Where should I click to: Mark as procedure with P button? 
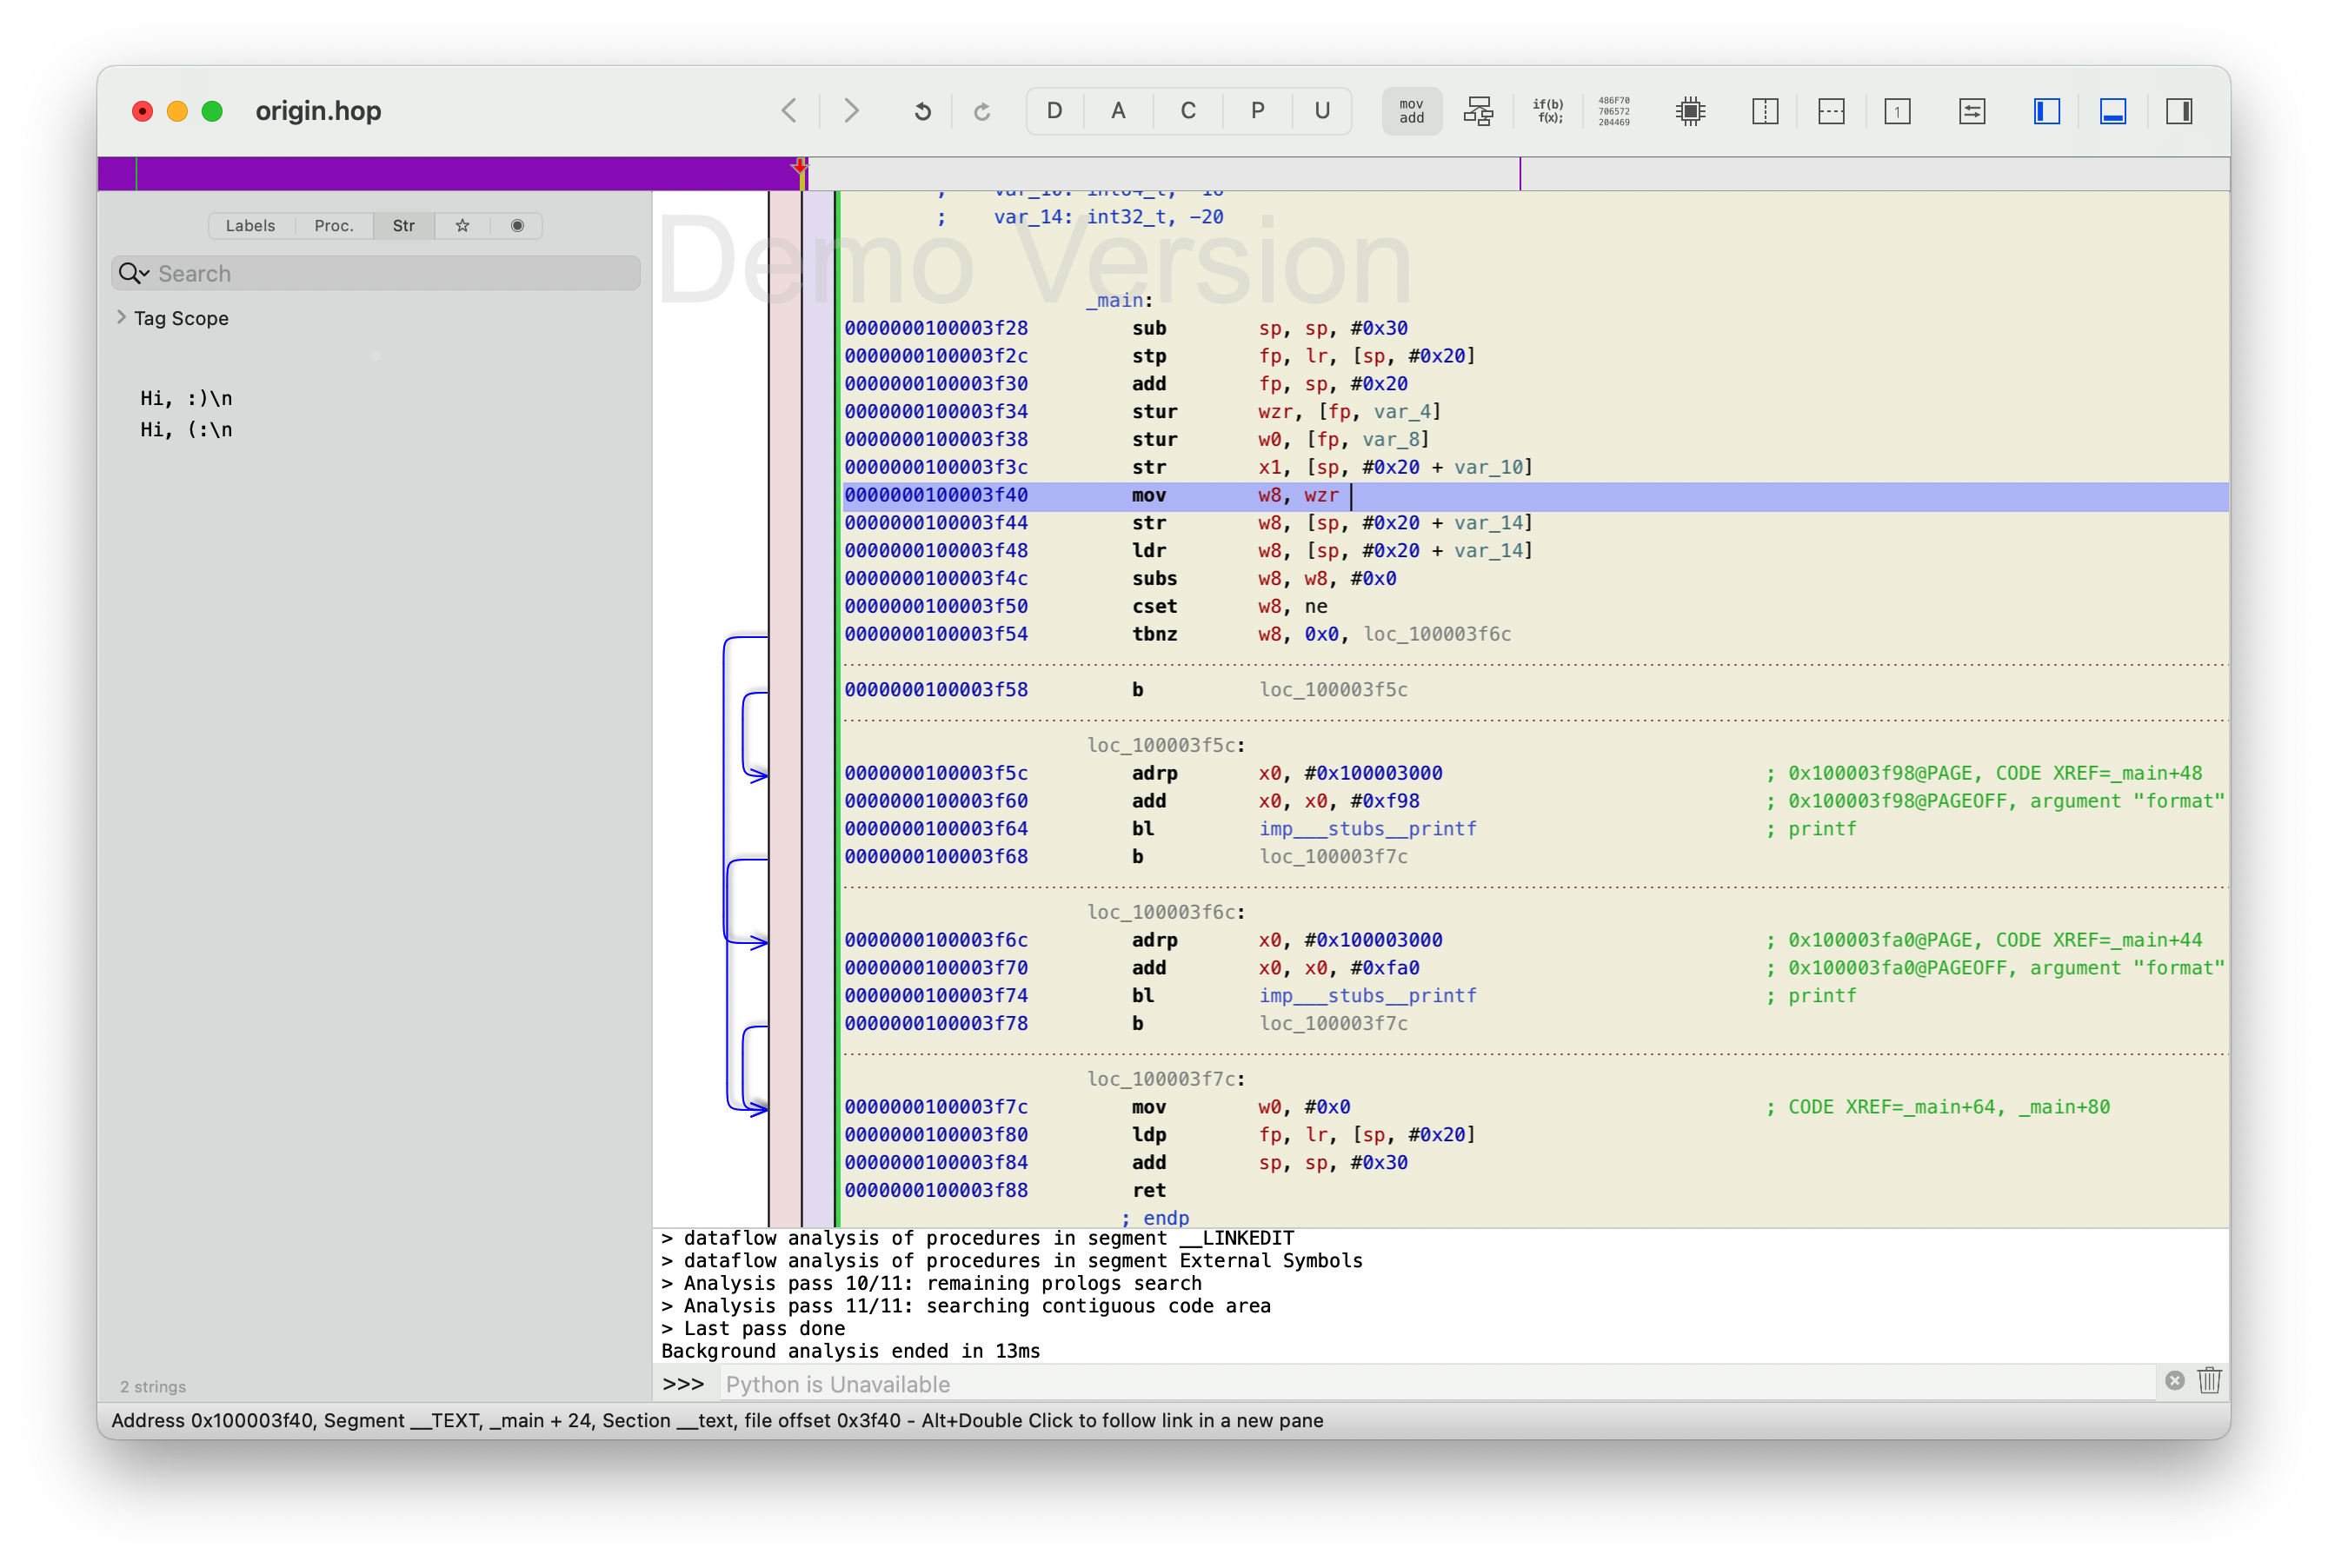pyautogui.click(x=1257, y=111)
